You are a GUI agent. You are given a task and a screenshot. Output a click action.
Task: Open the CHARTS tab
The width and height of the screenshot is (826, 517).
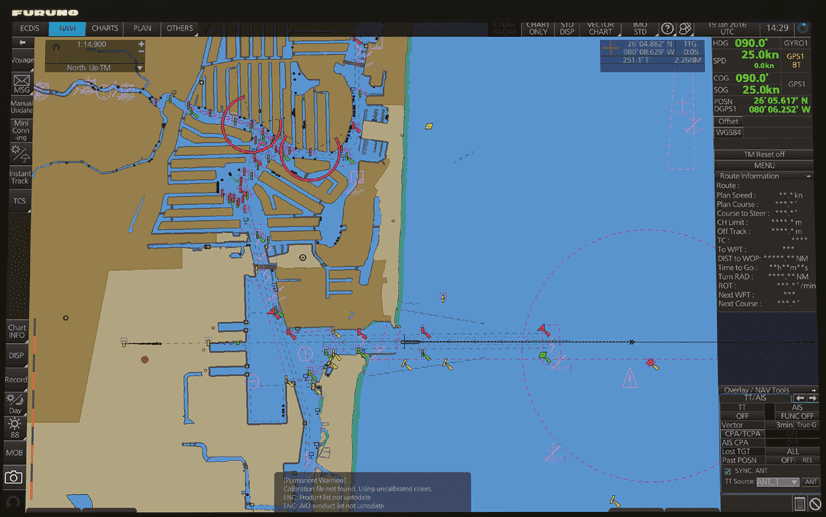click(105, 28)
